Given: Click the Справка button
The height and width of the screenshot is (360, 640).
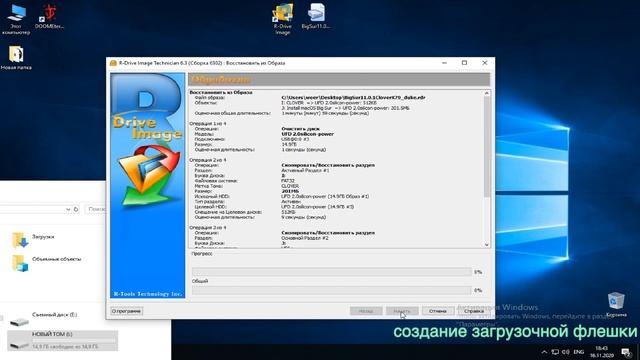Looking at the screenshot, I should (x=474, y=311).
